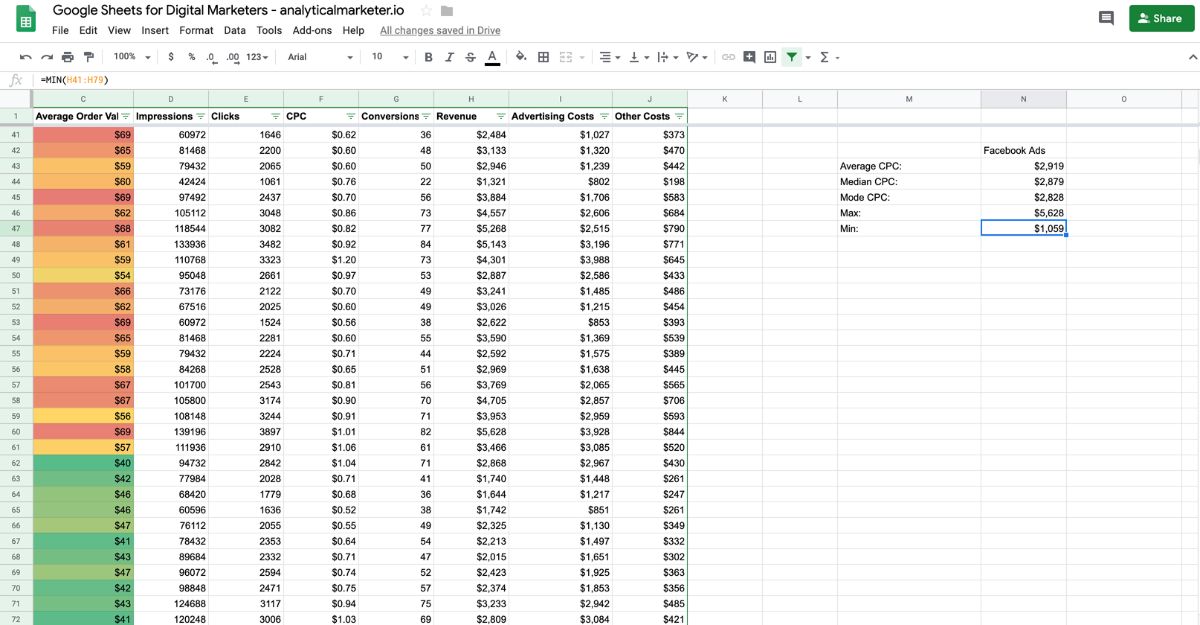Open the comment history icon
Image resolution: width=1200 pixels, height=625 pixels.
point(1106,18)
